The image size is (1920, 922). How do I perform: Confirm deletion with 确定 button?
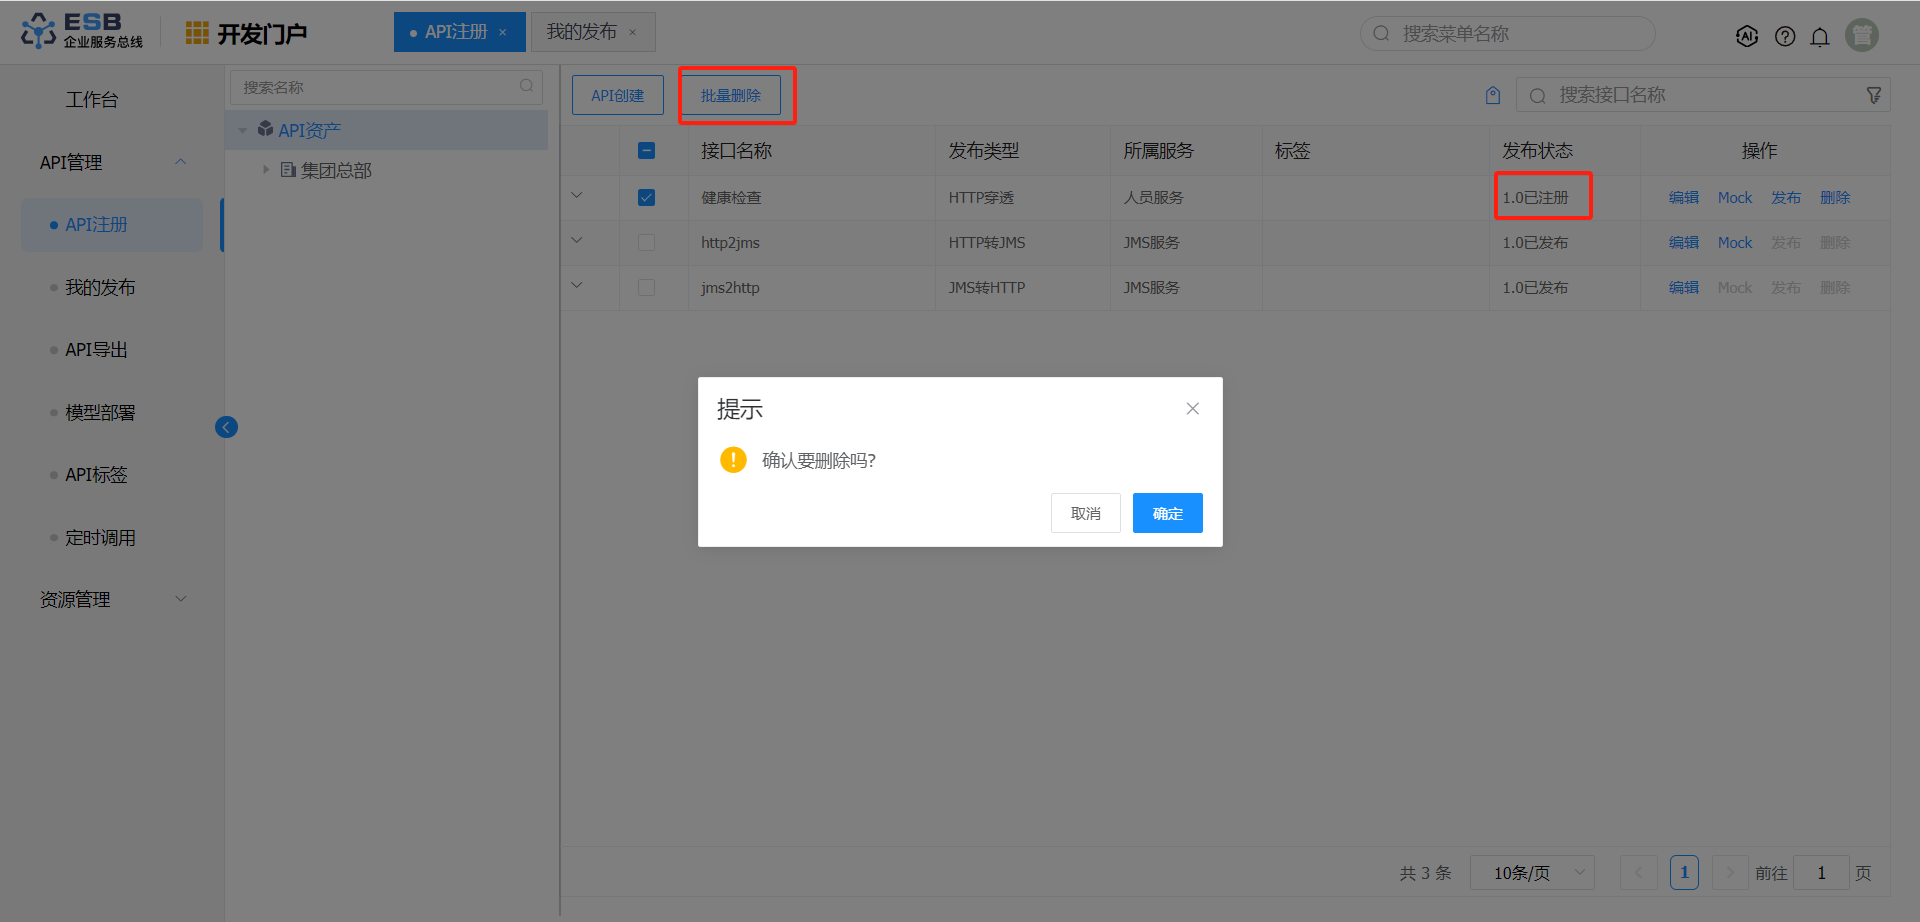tap(1168, 513)
